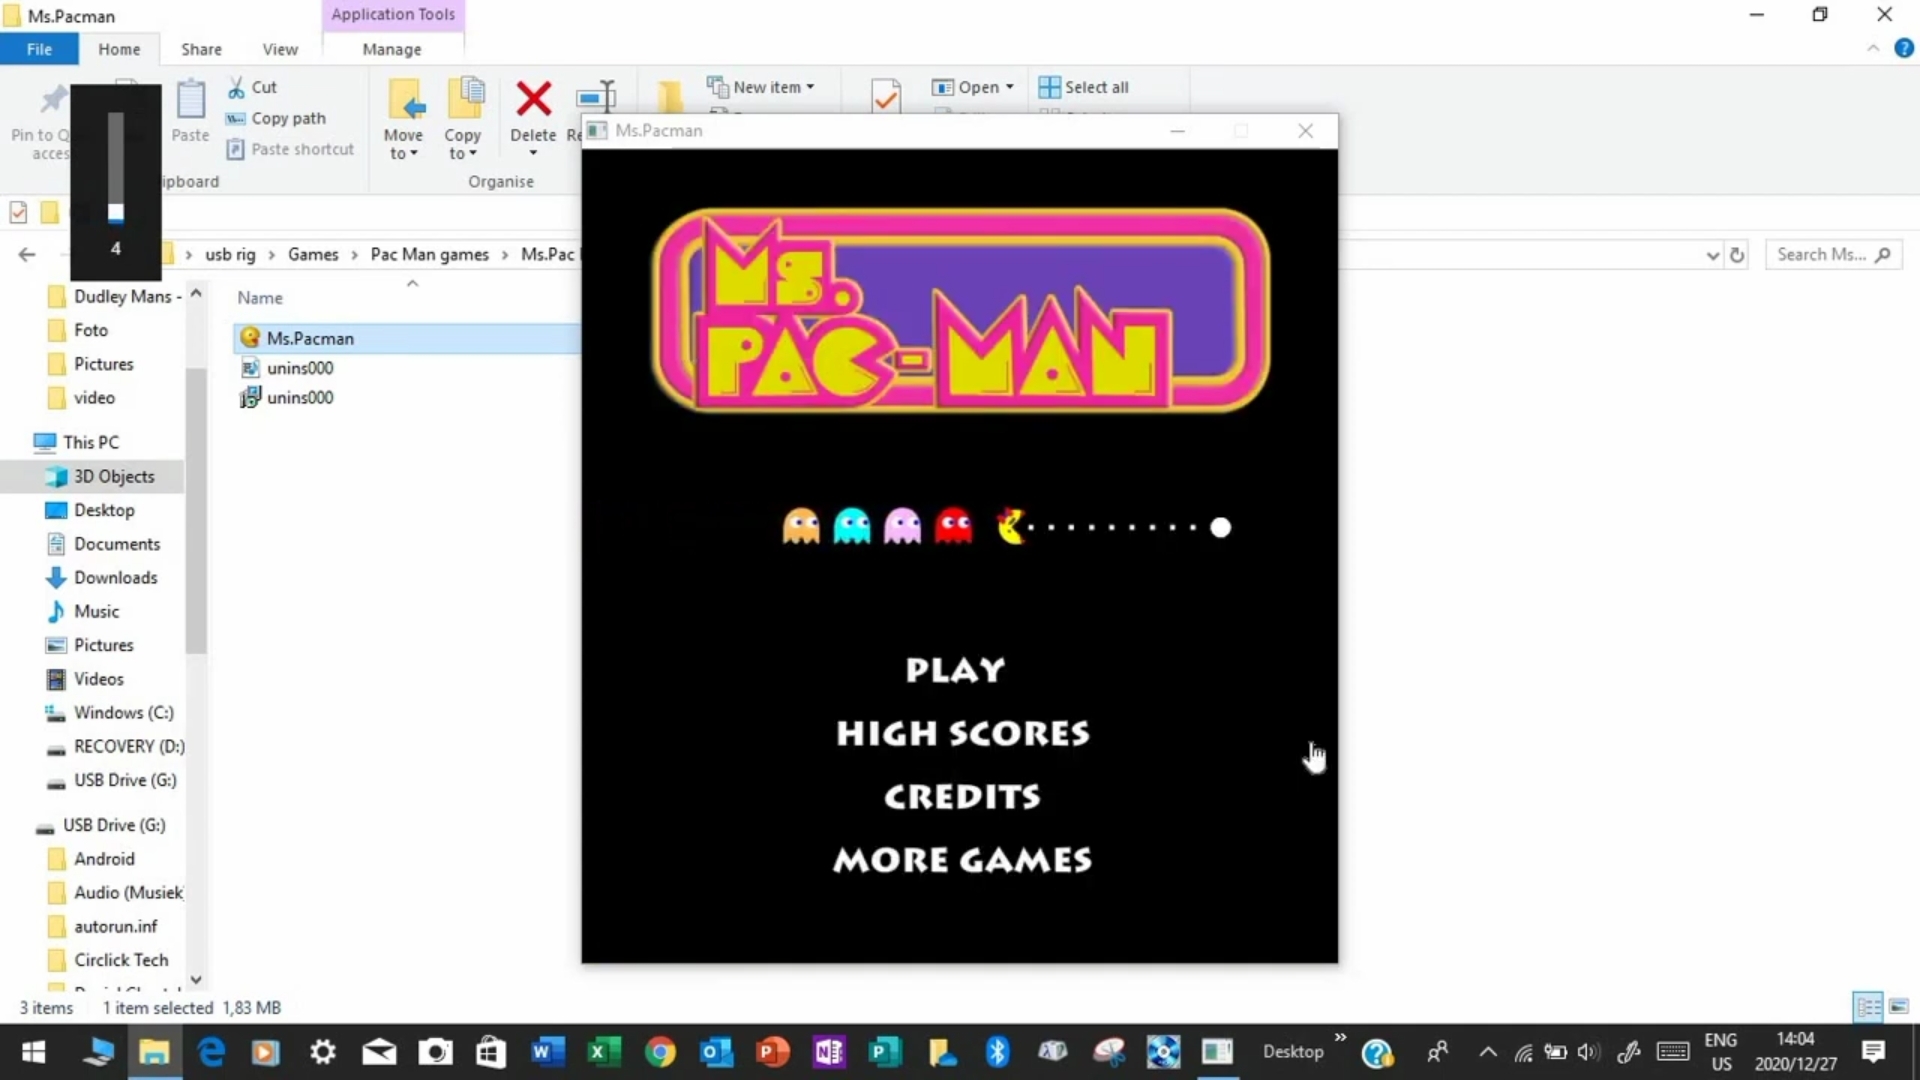Open CREDITS in the game menu
Viewport: 1920px width, 1080px height.
coord(962,796)
